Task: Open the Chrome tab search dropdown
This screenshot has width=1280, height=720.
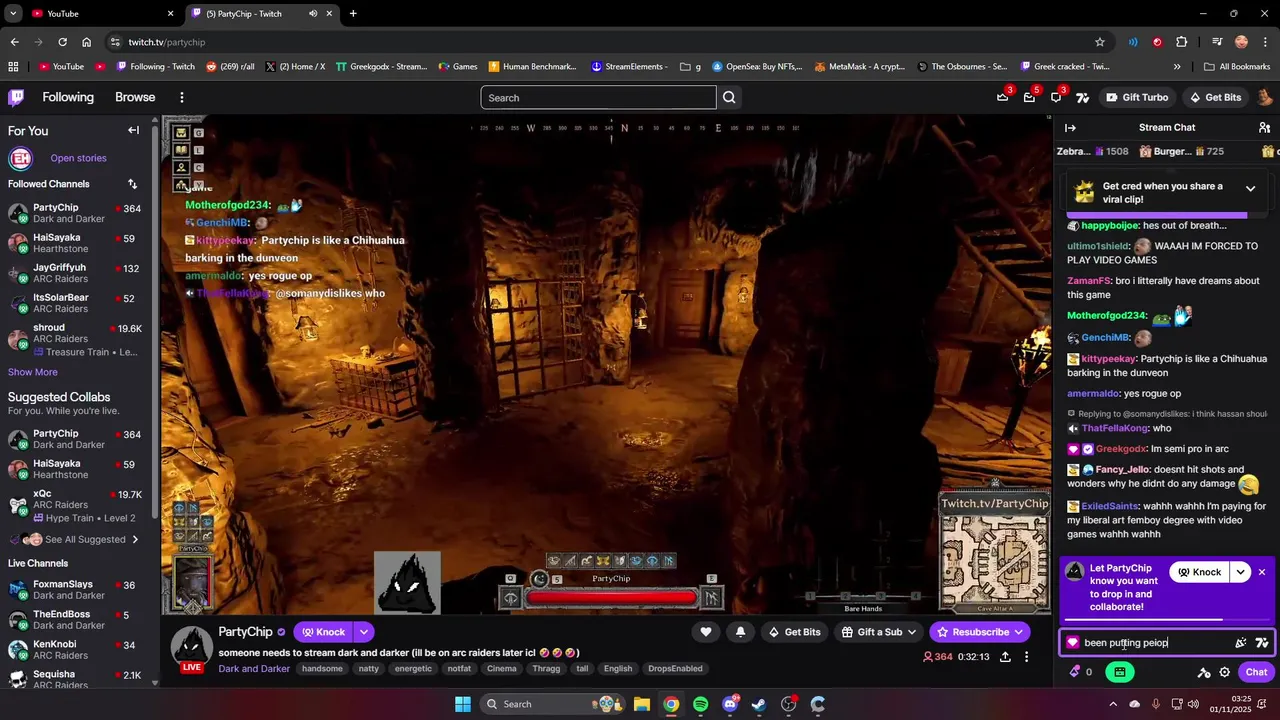Action: click(13, 14)
